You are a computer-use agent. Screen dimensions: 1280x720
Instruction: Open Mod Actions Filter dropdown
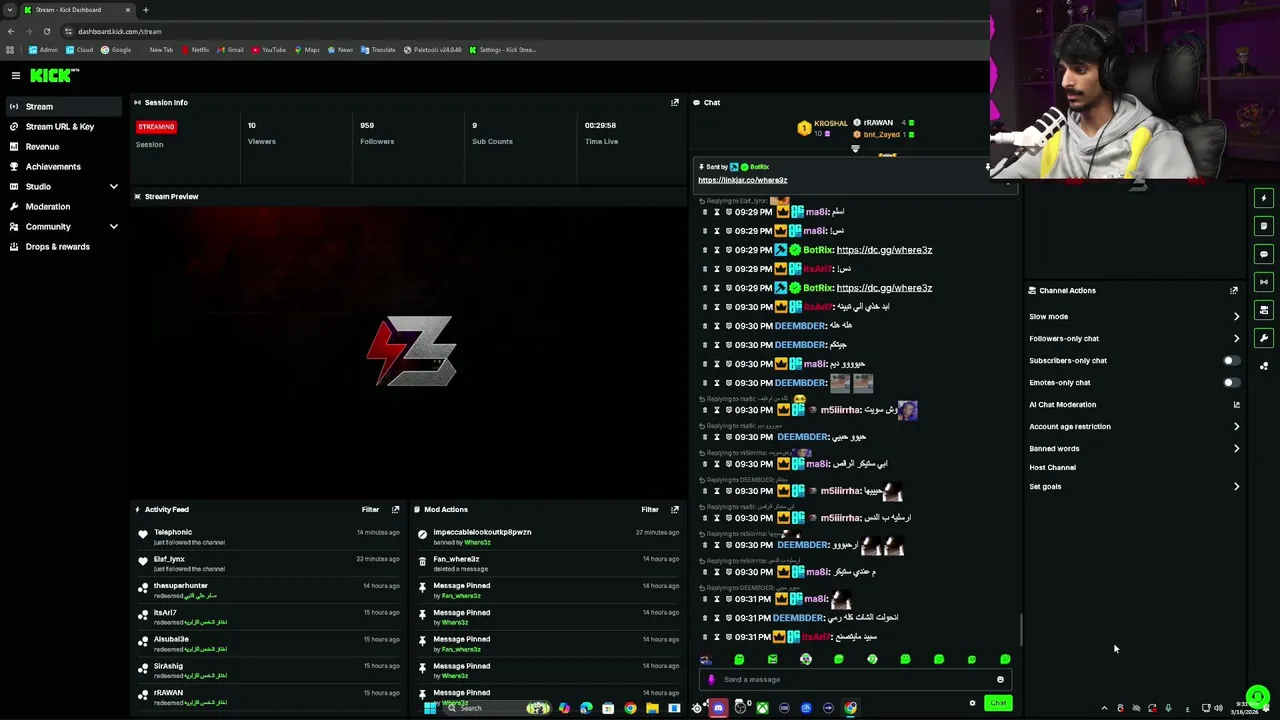[650, 509]
